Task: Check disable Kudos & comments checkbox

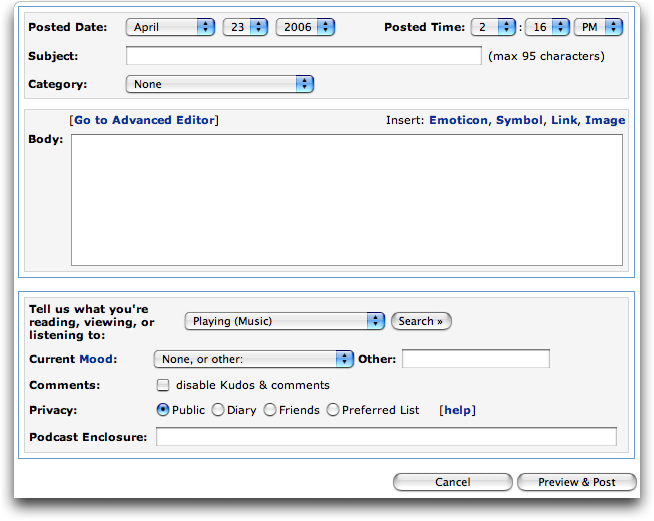Action: click(163, 385)
